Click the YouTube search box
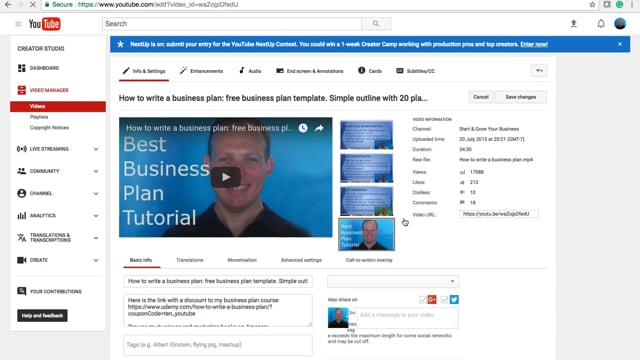Viewport: 640px width, 360px height. [232, 24]
